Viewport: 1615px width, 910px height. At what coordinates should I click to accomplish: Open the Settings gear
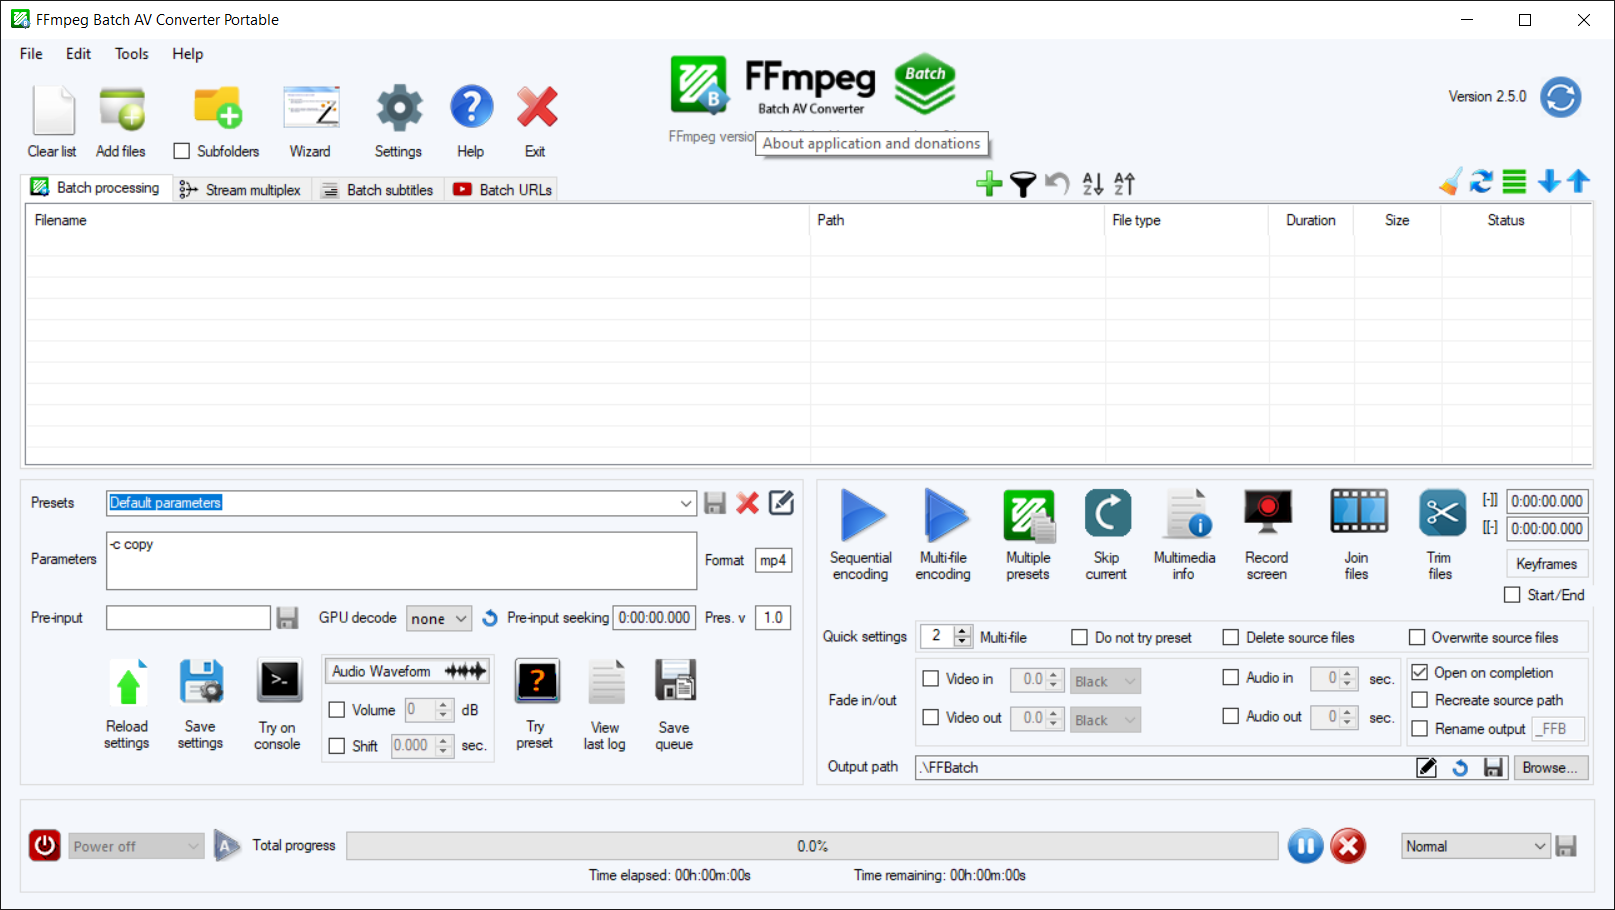point(399,108)
